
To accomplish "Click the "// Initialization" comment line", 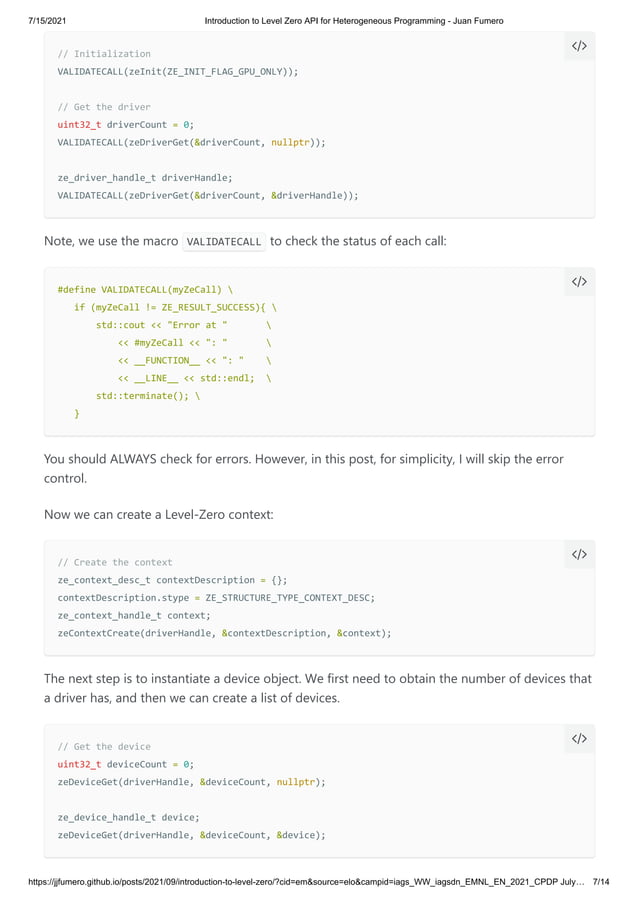I will 104,54.
